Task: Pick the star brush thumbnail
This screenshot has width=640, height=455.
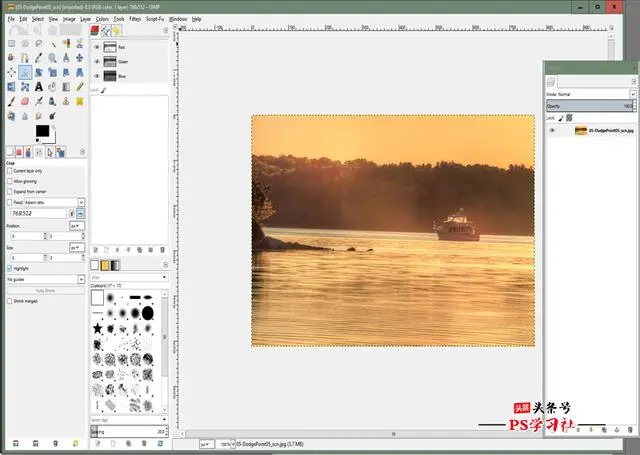Action: pos(98,328)
